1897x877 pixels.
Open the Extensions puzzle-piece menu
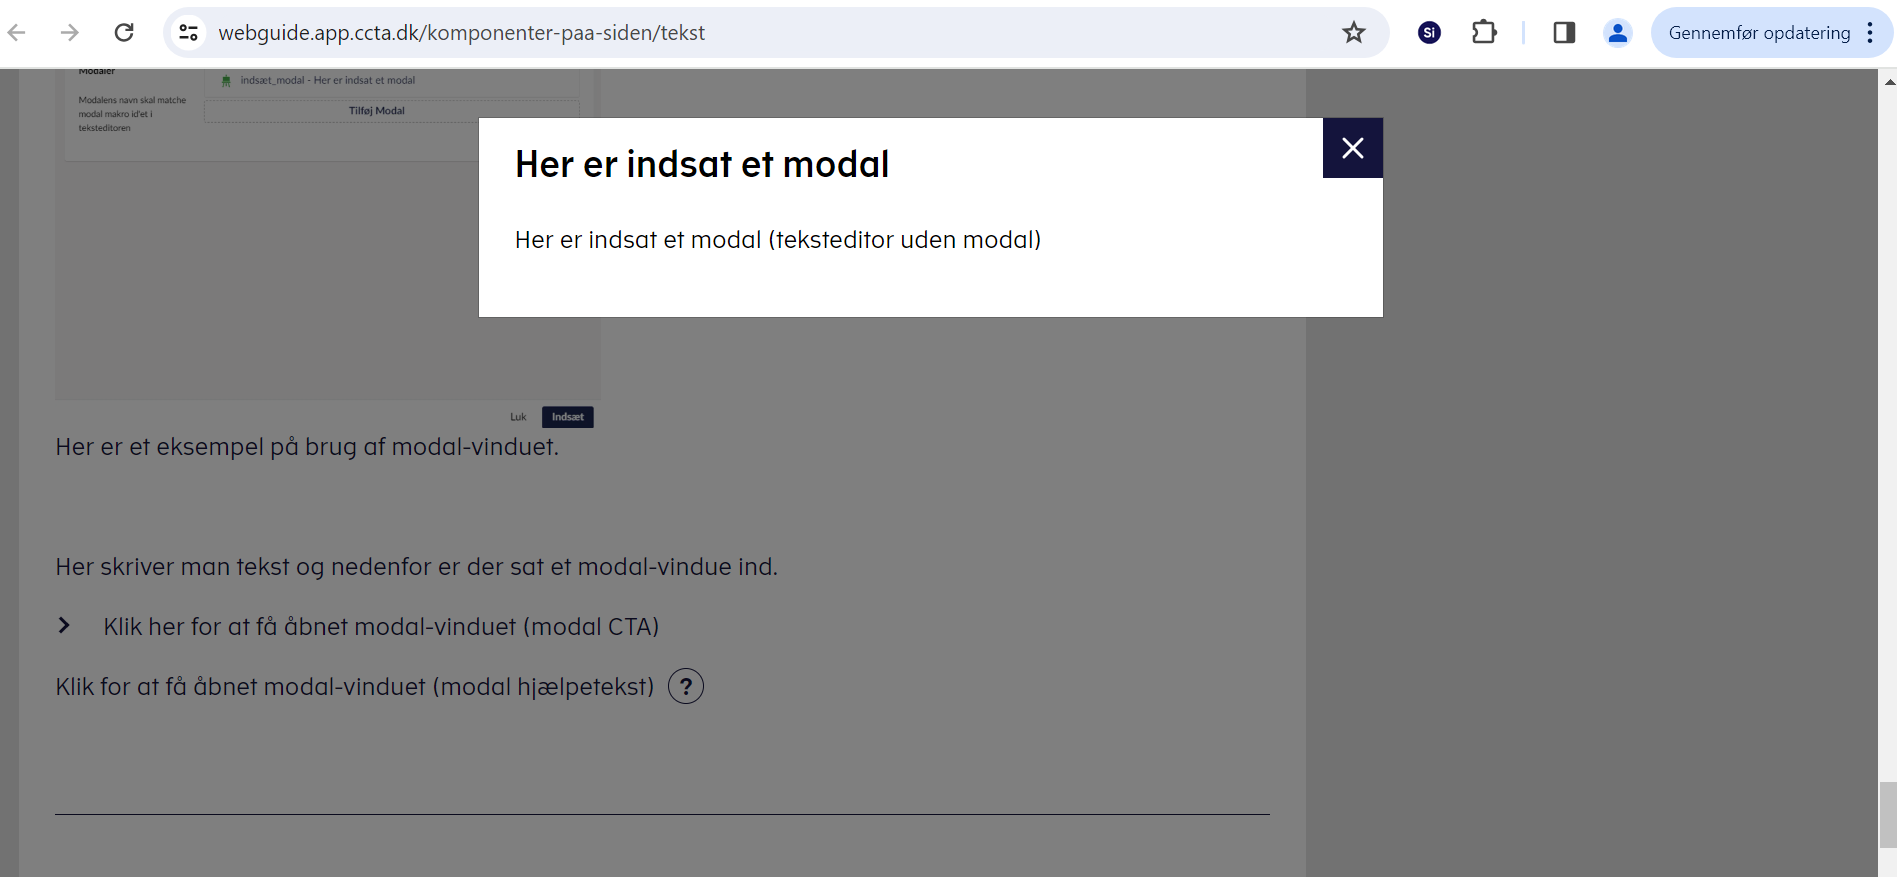coord(1484,33)
